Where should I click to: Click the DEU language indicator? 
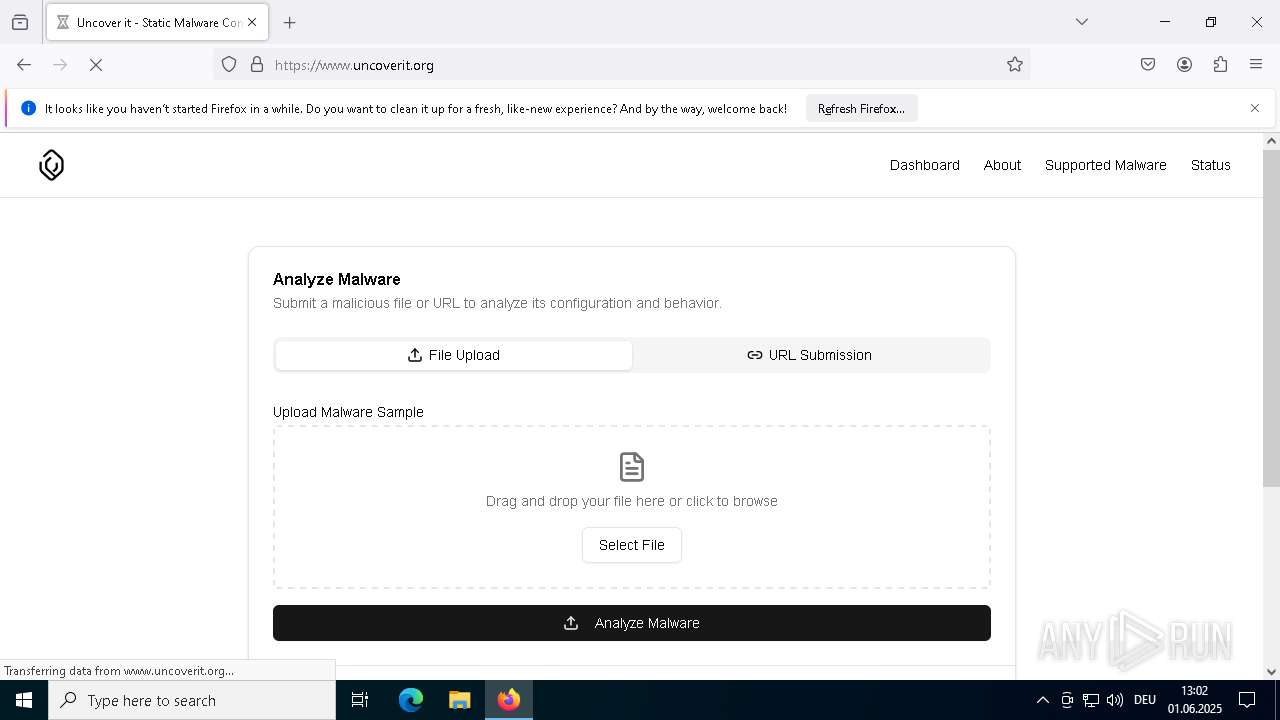1145,700
